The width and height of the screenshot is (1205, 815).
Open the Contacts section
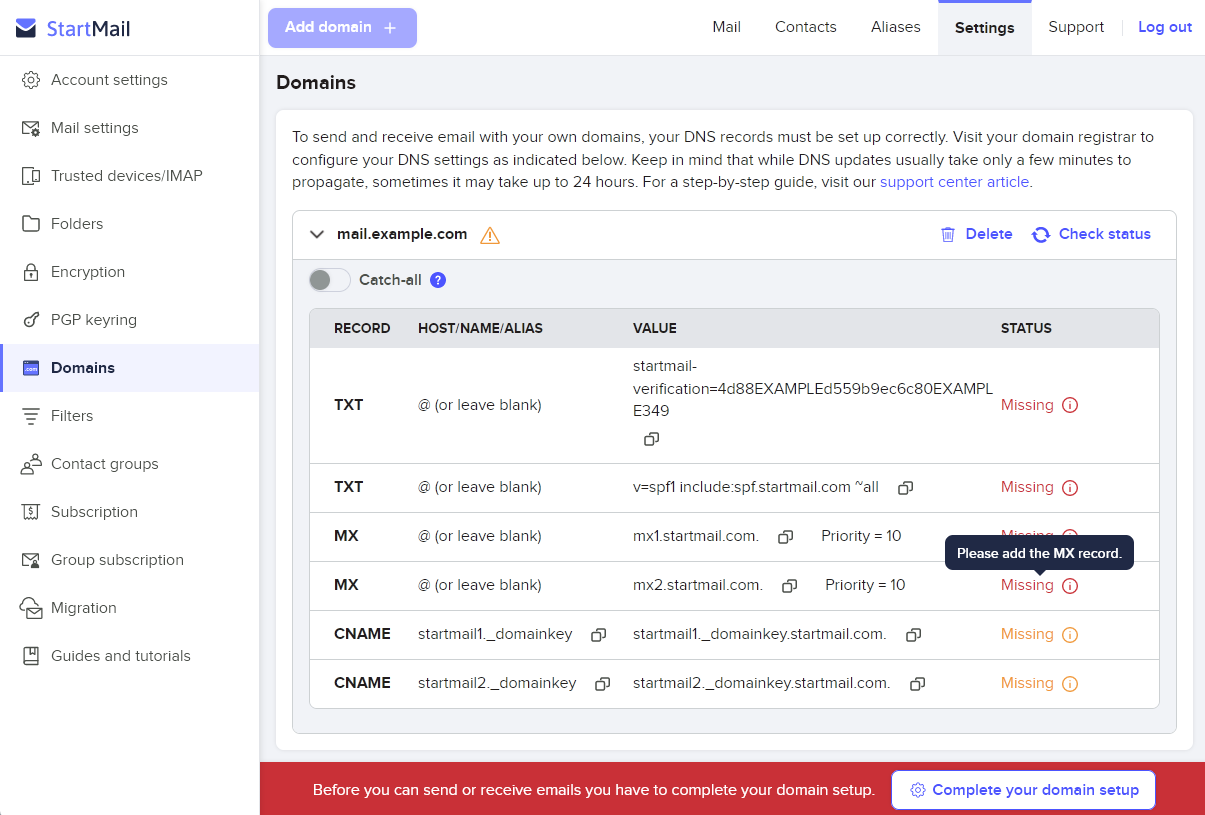click(x=805, y=27)
